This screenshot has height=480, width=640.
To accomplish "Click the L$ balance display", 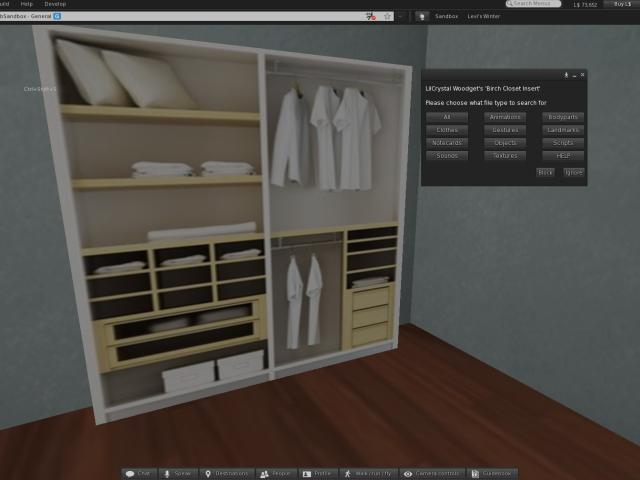I will tap(585, 4).
